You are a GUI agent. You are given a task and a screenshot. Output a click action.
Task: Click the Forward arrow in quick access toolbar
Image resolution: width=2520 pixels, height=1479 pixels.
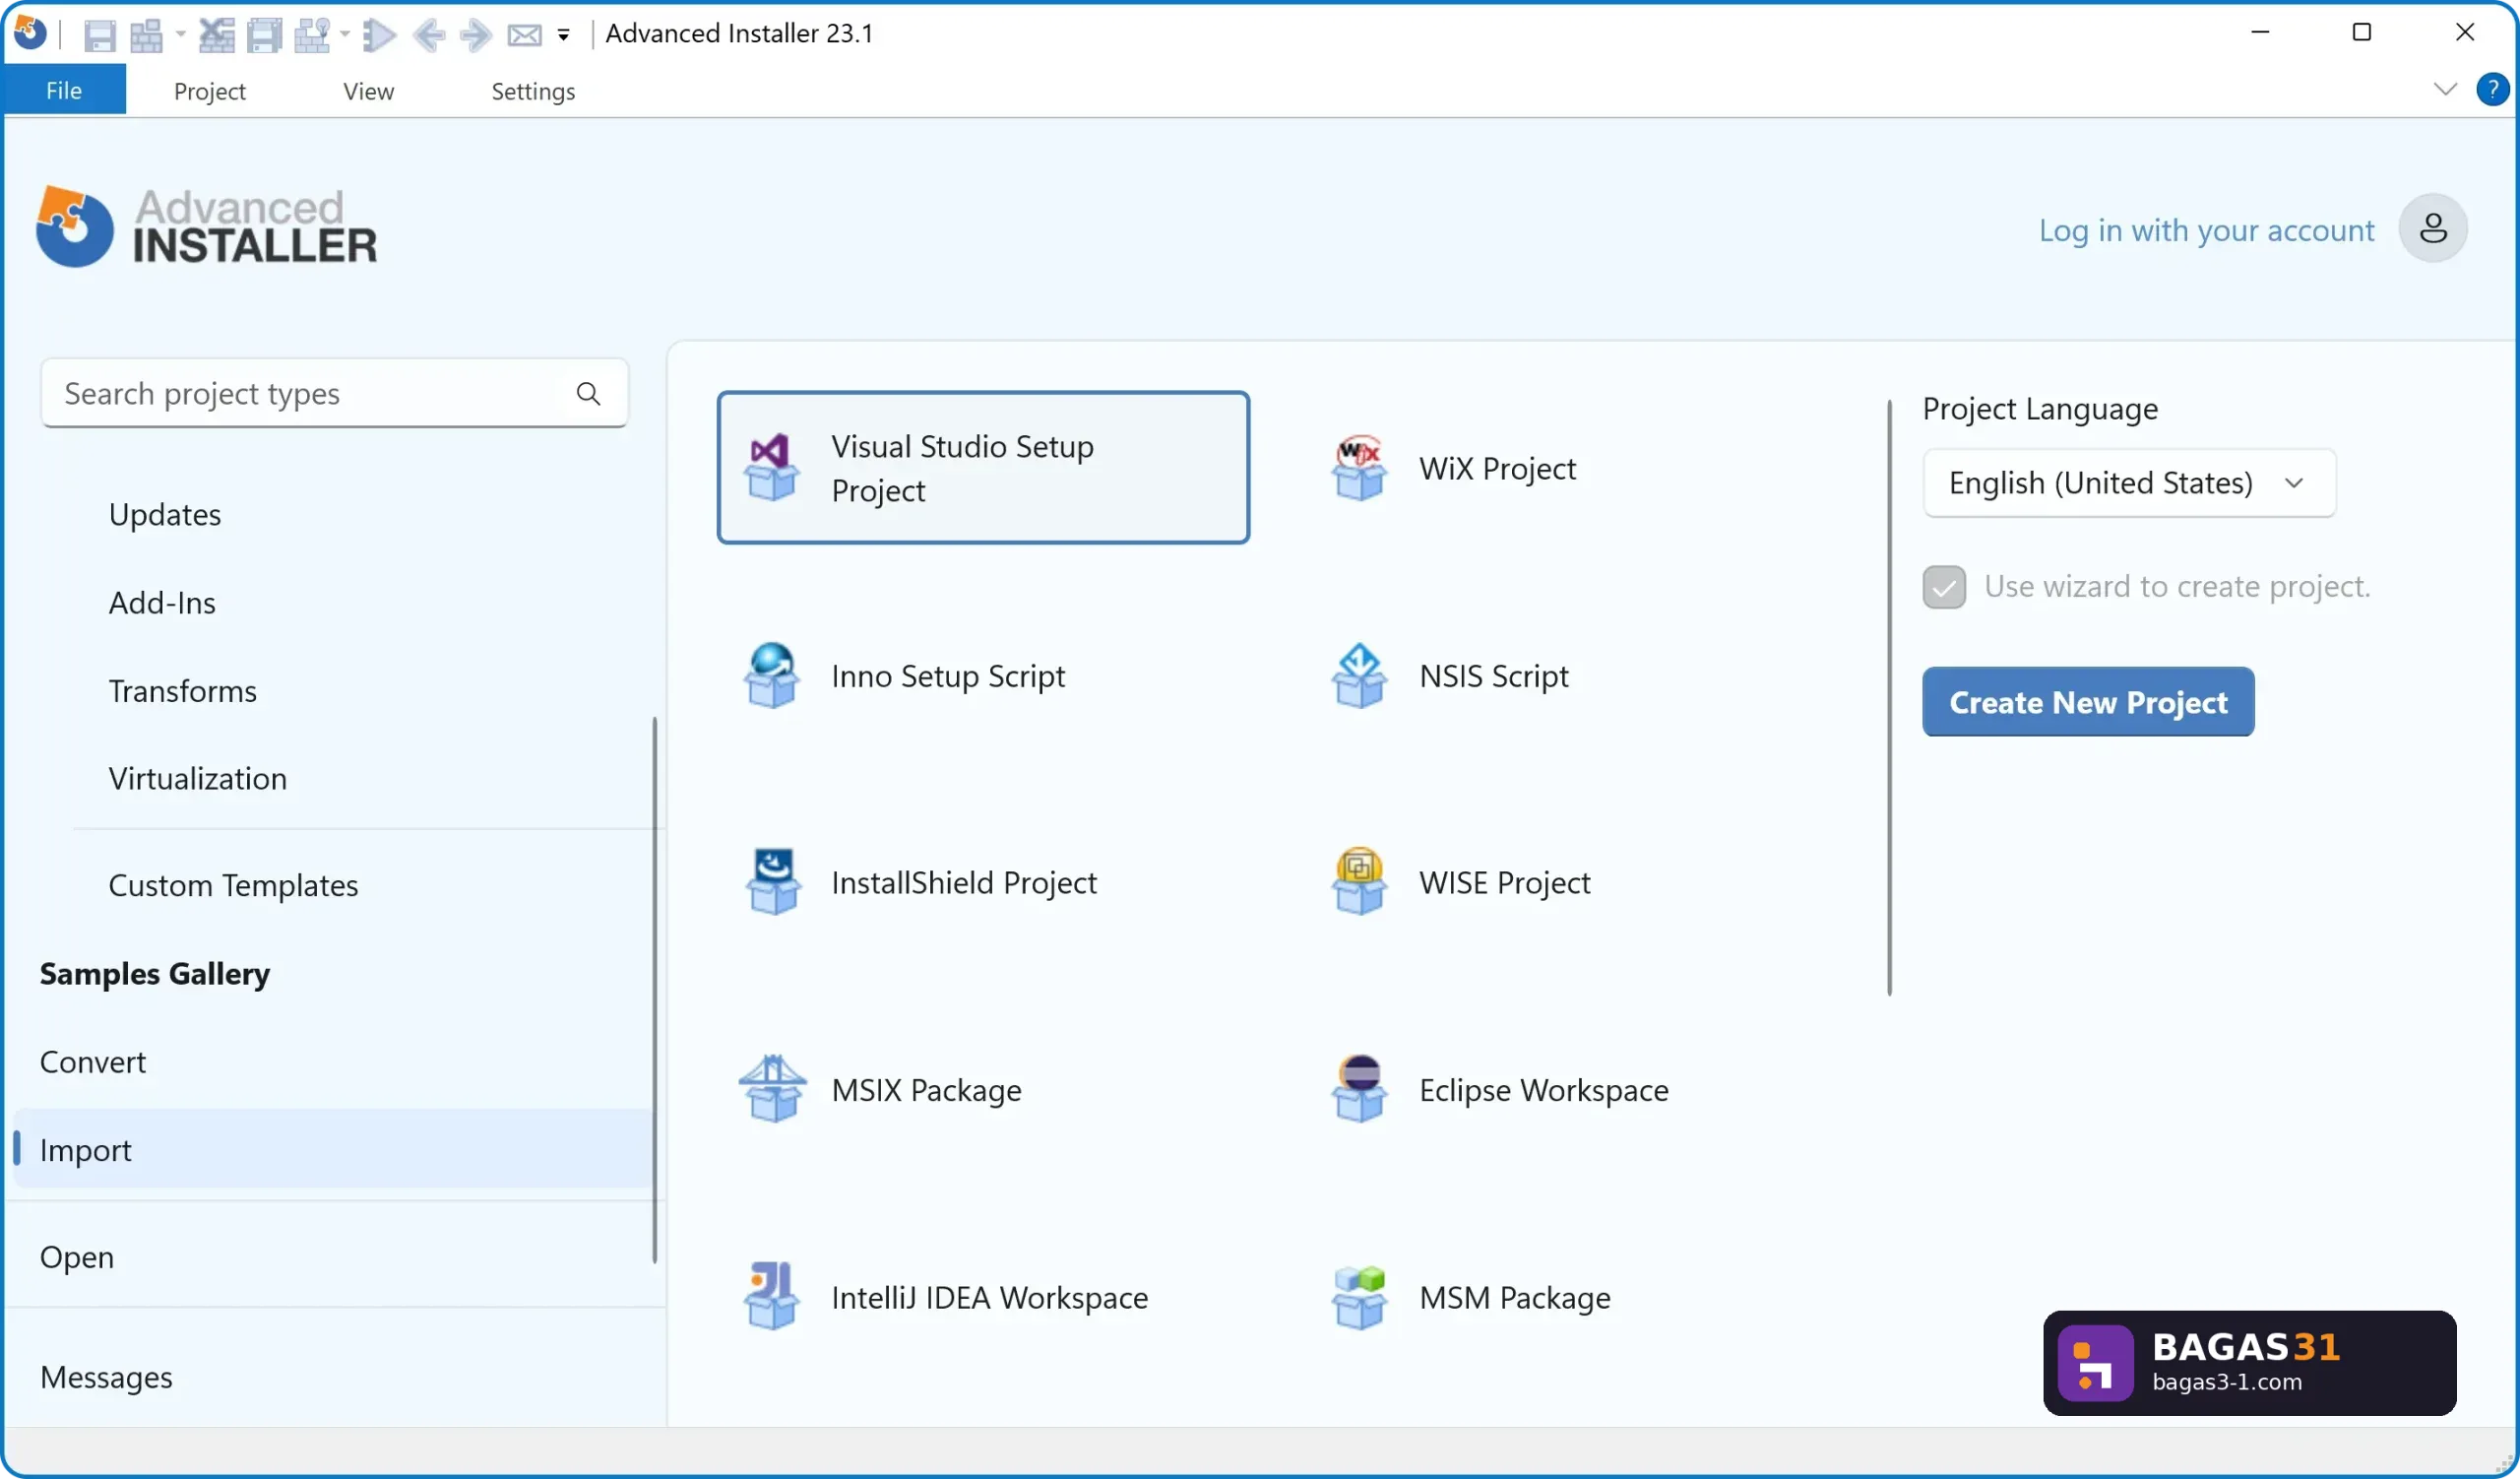pyautogui.click(x=475, y=35)
